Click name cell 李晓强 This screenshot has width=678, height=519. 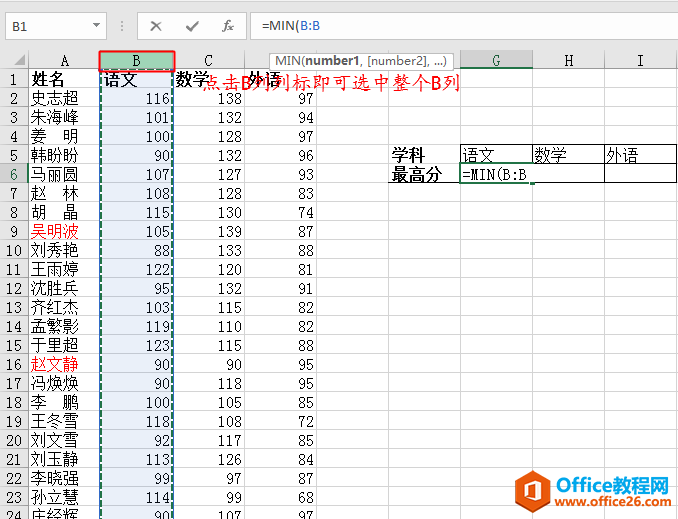tap(64, 478)
